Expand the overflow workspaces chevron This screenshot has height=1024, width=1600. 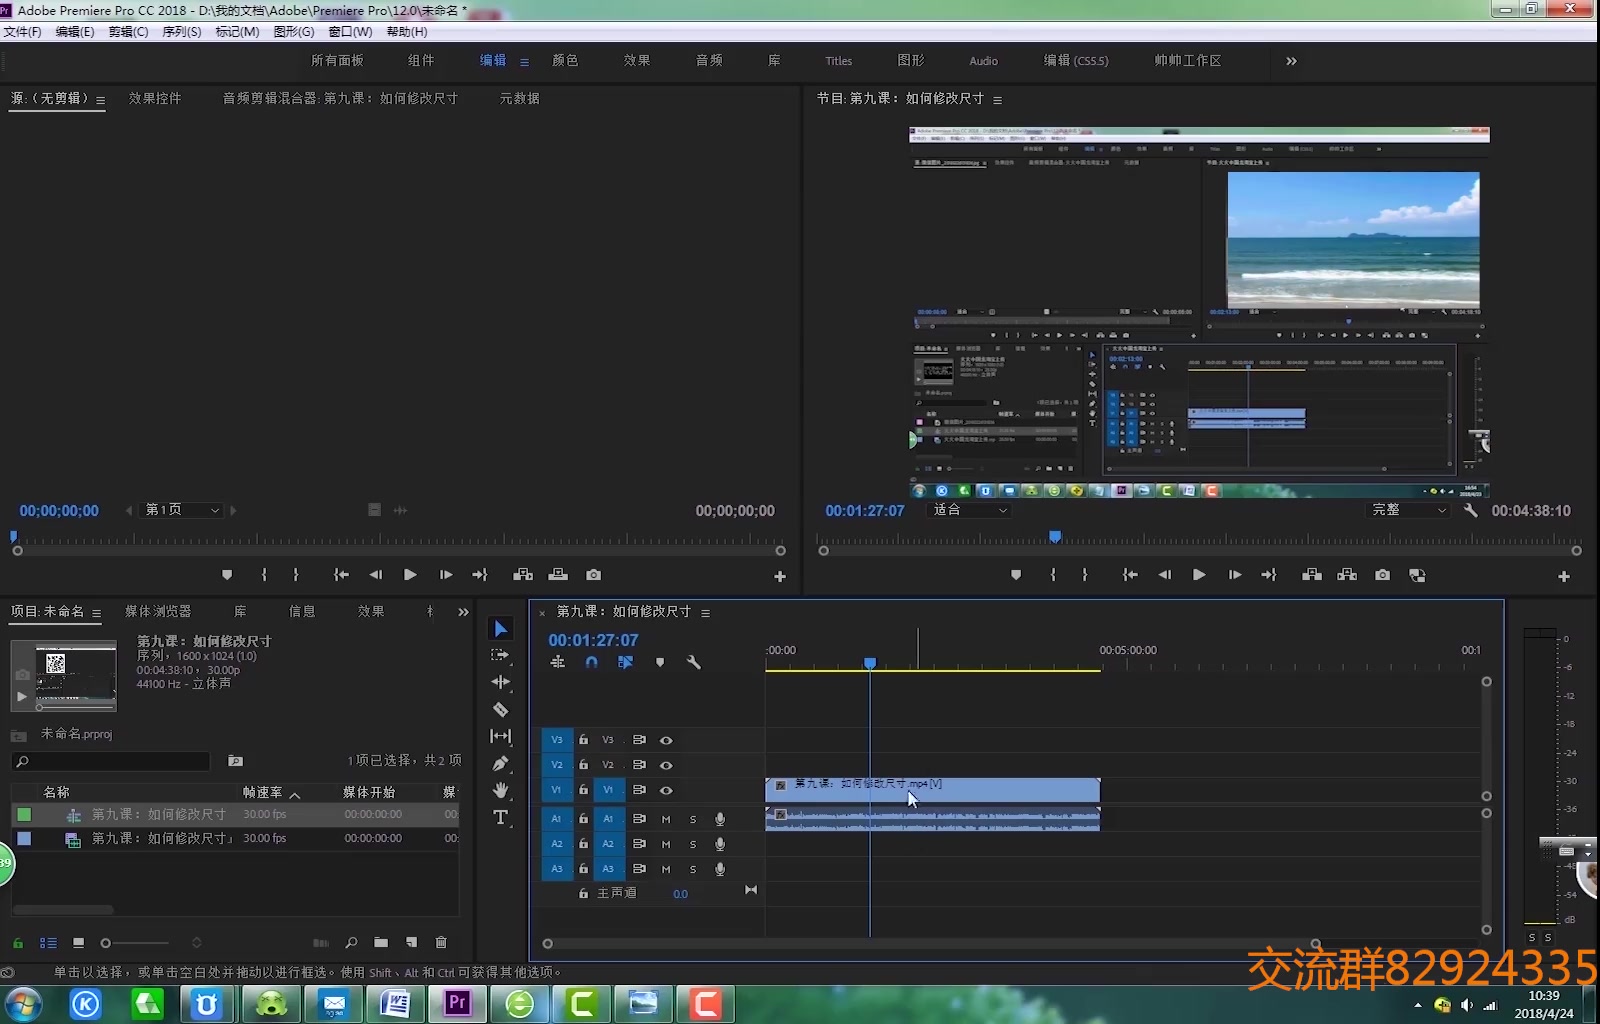[x=1291, y=61]
